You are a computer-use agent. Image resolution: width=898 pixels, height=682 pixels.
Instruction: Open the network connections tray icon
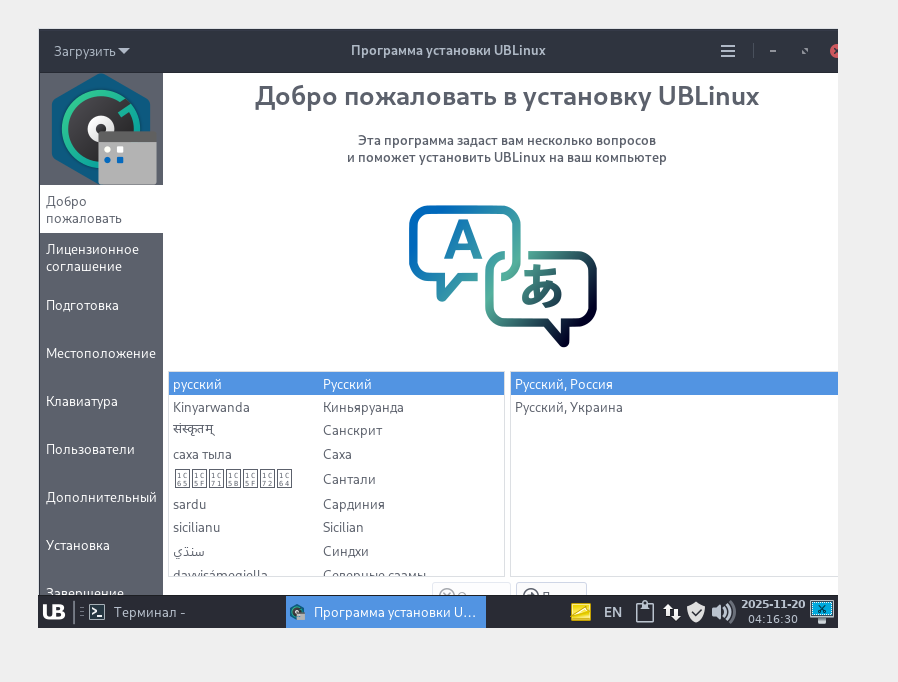(x=672, y=612)
